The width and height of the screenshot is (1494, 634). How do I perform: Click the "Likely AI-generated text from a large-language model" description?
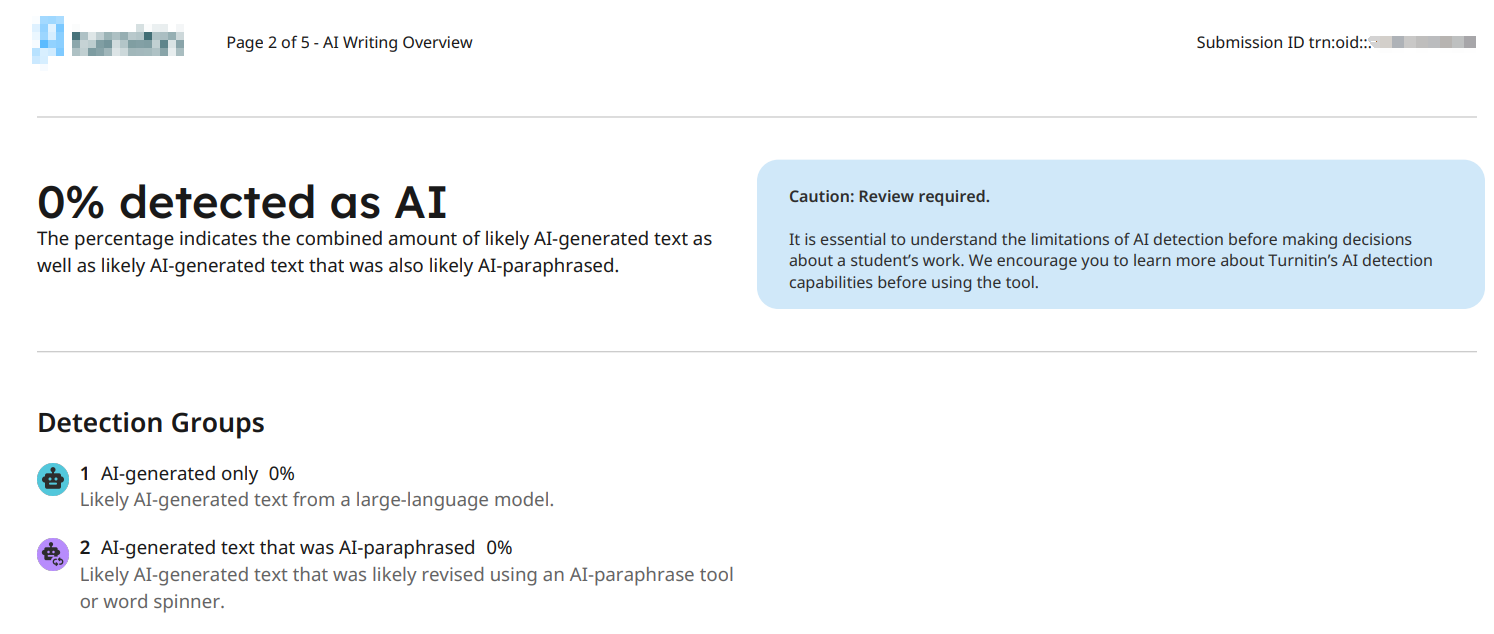coord(316,499)
